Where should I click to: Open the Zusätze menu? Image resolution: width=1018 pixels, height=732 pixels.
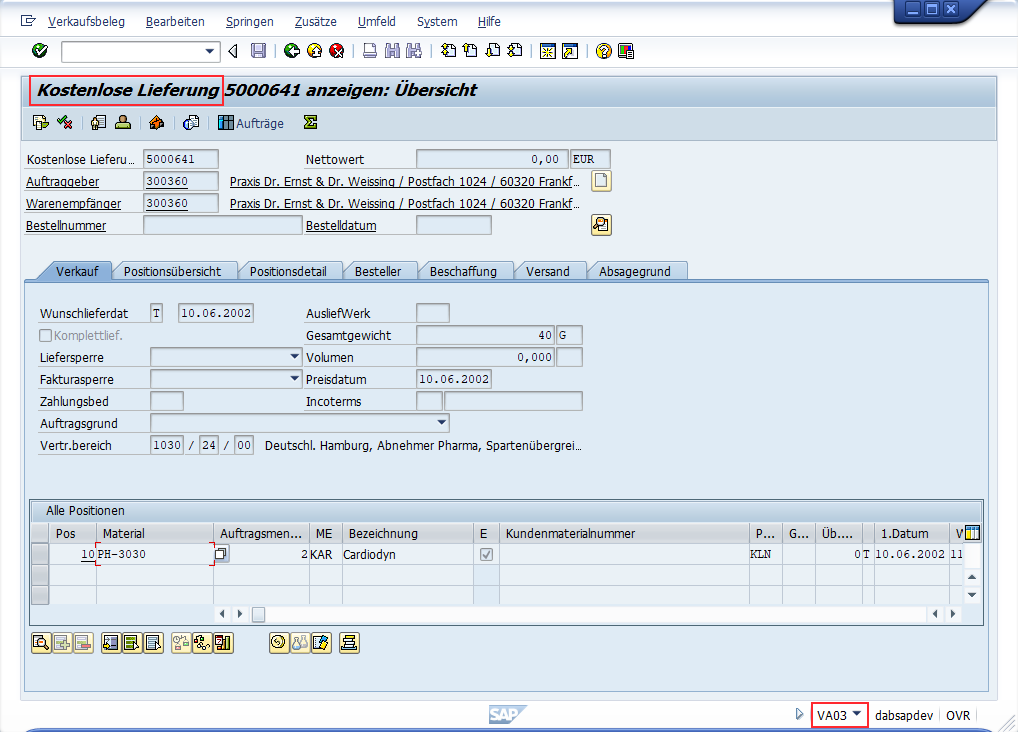(316, 21)
